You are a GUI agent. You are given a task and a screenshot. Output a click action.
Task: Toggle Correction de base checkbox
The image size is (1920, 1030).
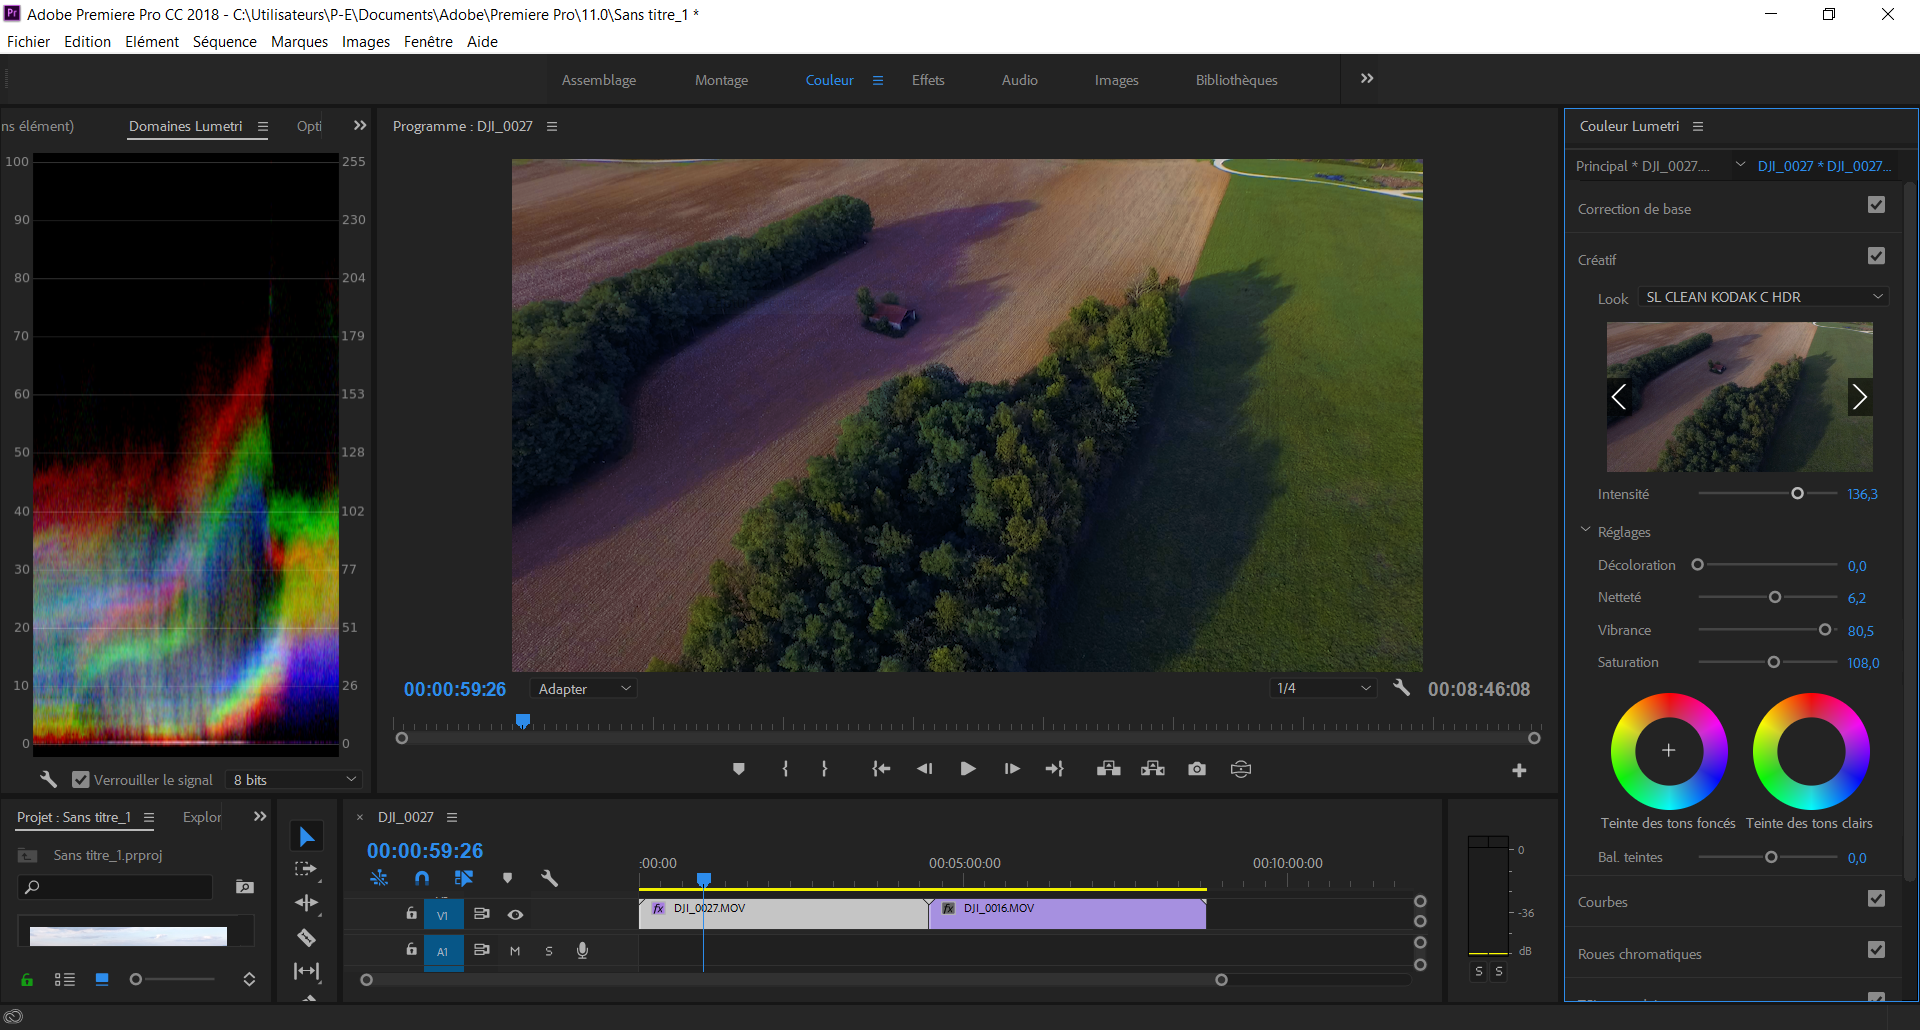point(1876,205)
